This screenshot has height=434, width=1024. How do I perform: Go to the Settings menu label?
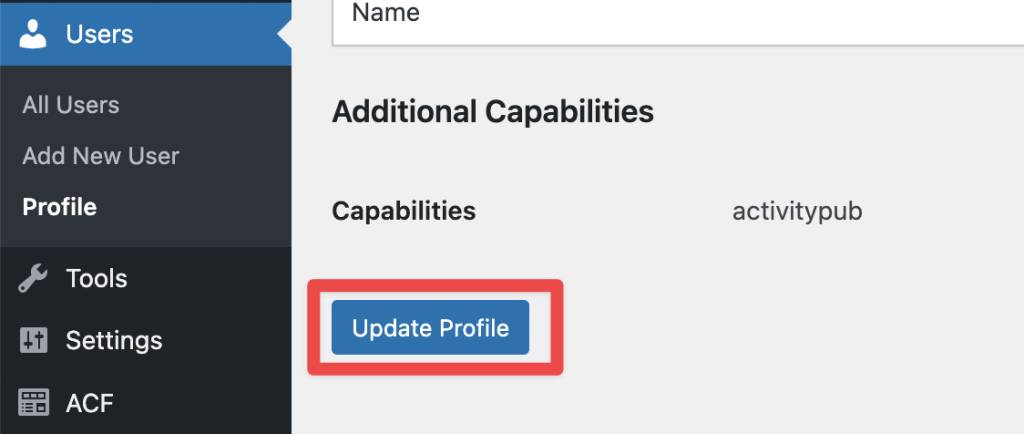click(x=113, y=340)
